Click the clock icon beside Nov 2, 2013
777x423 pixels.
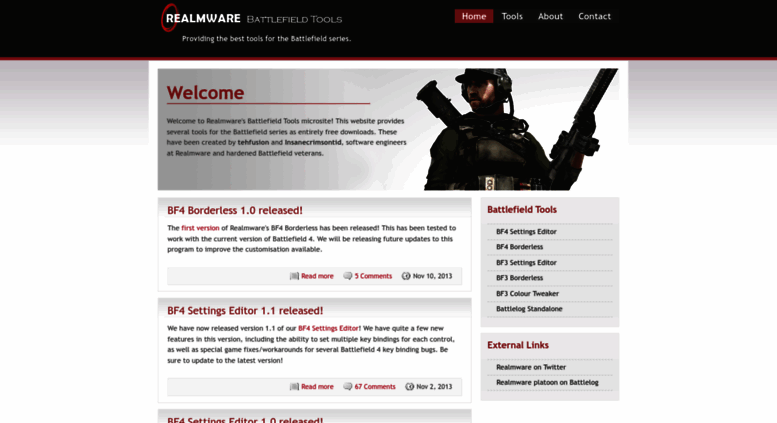pos(409,387)
